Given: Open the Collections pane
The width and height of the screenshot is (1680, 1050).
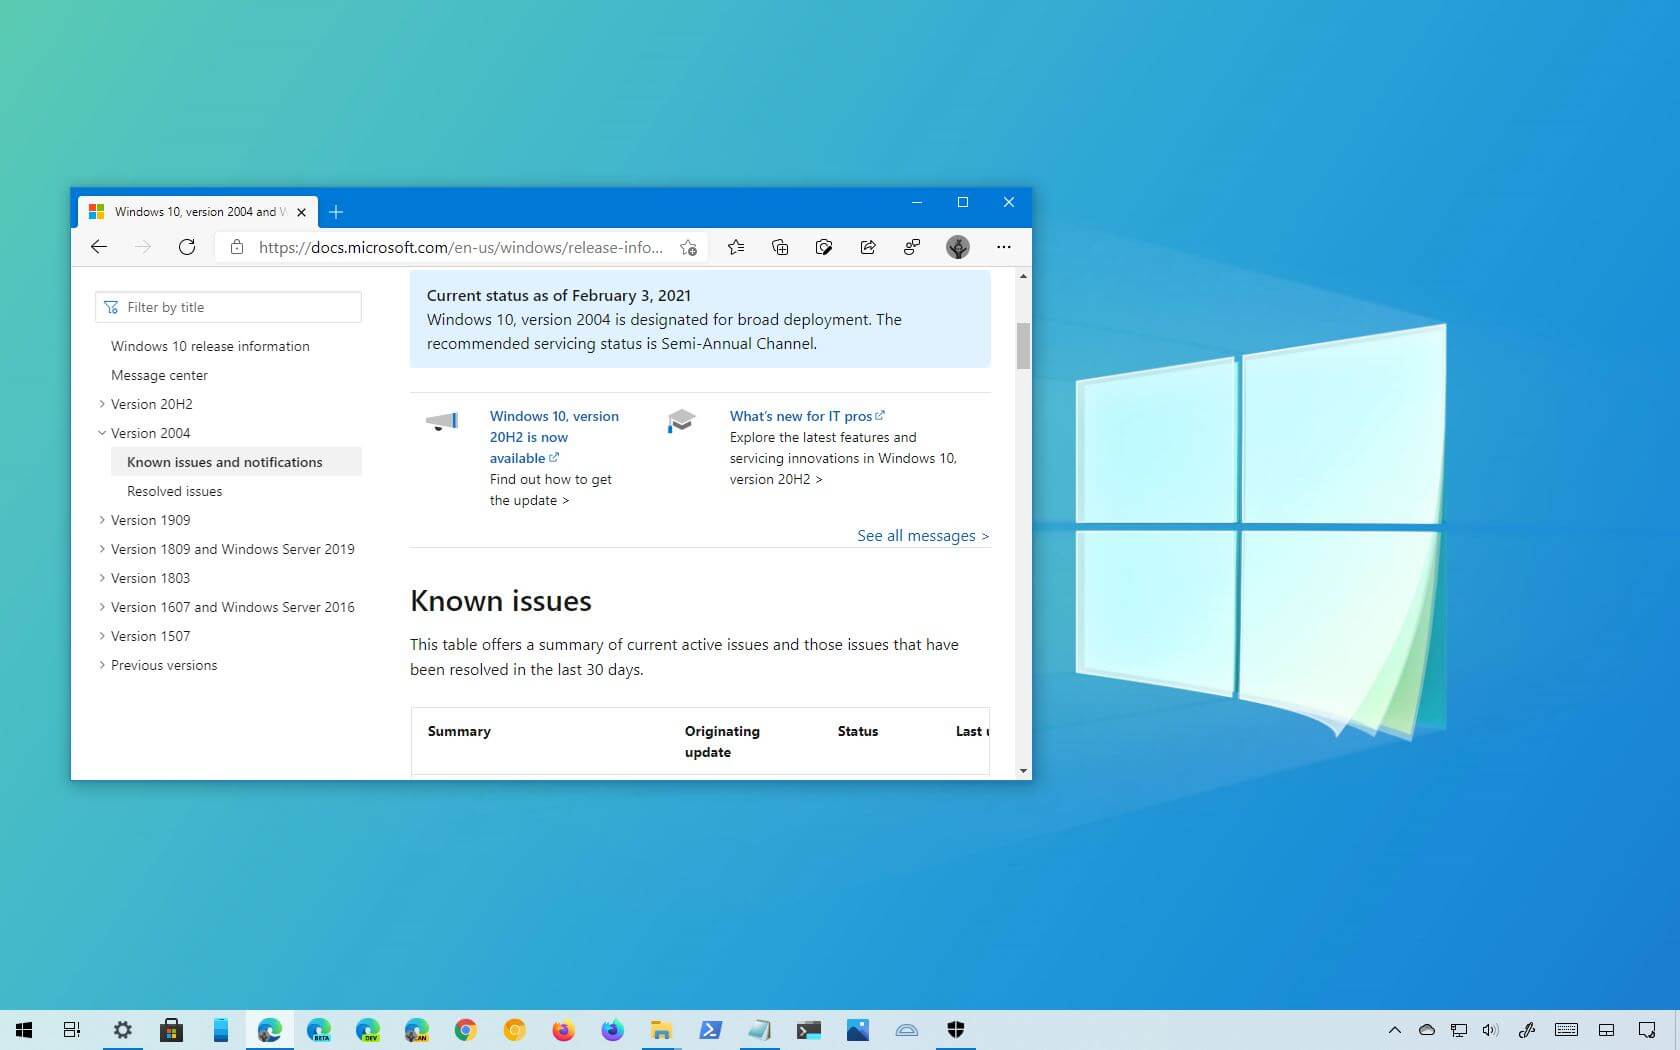Looking at the screenshot, I should click(780, 247).
